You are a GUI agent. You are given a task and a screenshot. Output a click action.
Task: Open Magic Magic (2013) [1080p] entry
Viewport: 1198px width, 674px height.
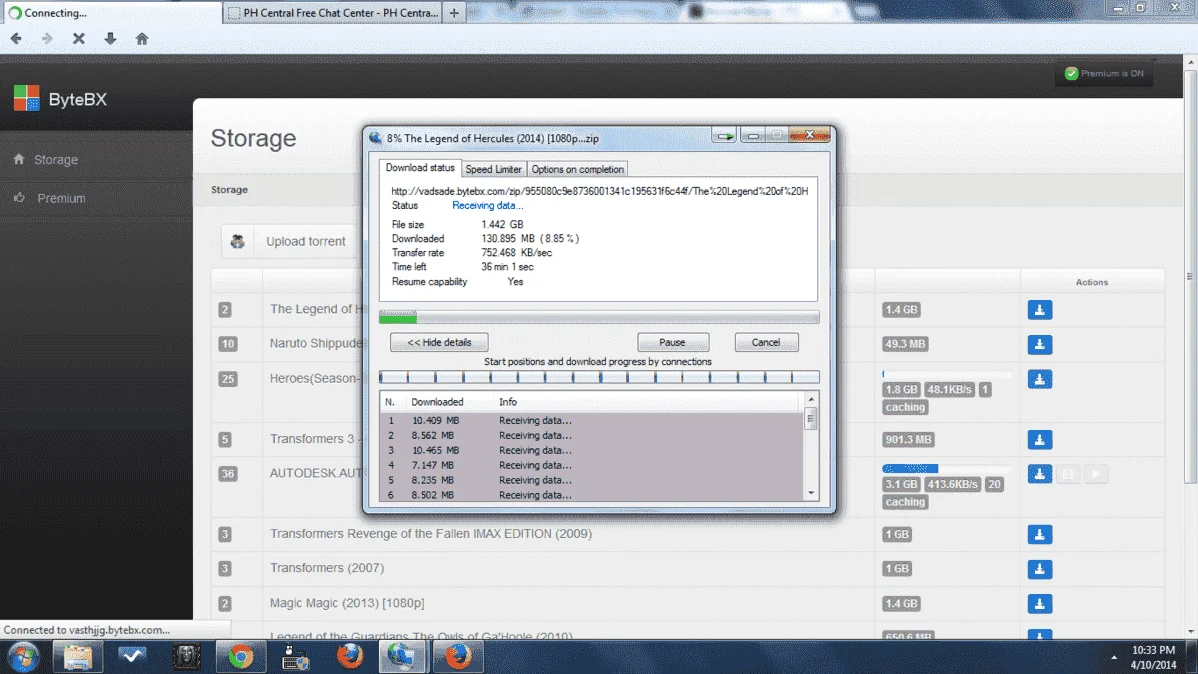[x=347, y=603]
